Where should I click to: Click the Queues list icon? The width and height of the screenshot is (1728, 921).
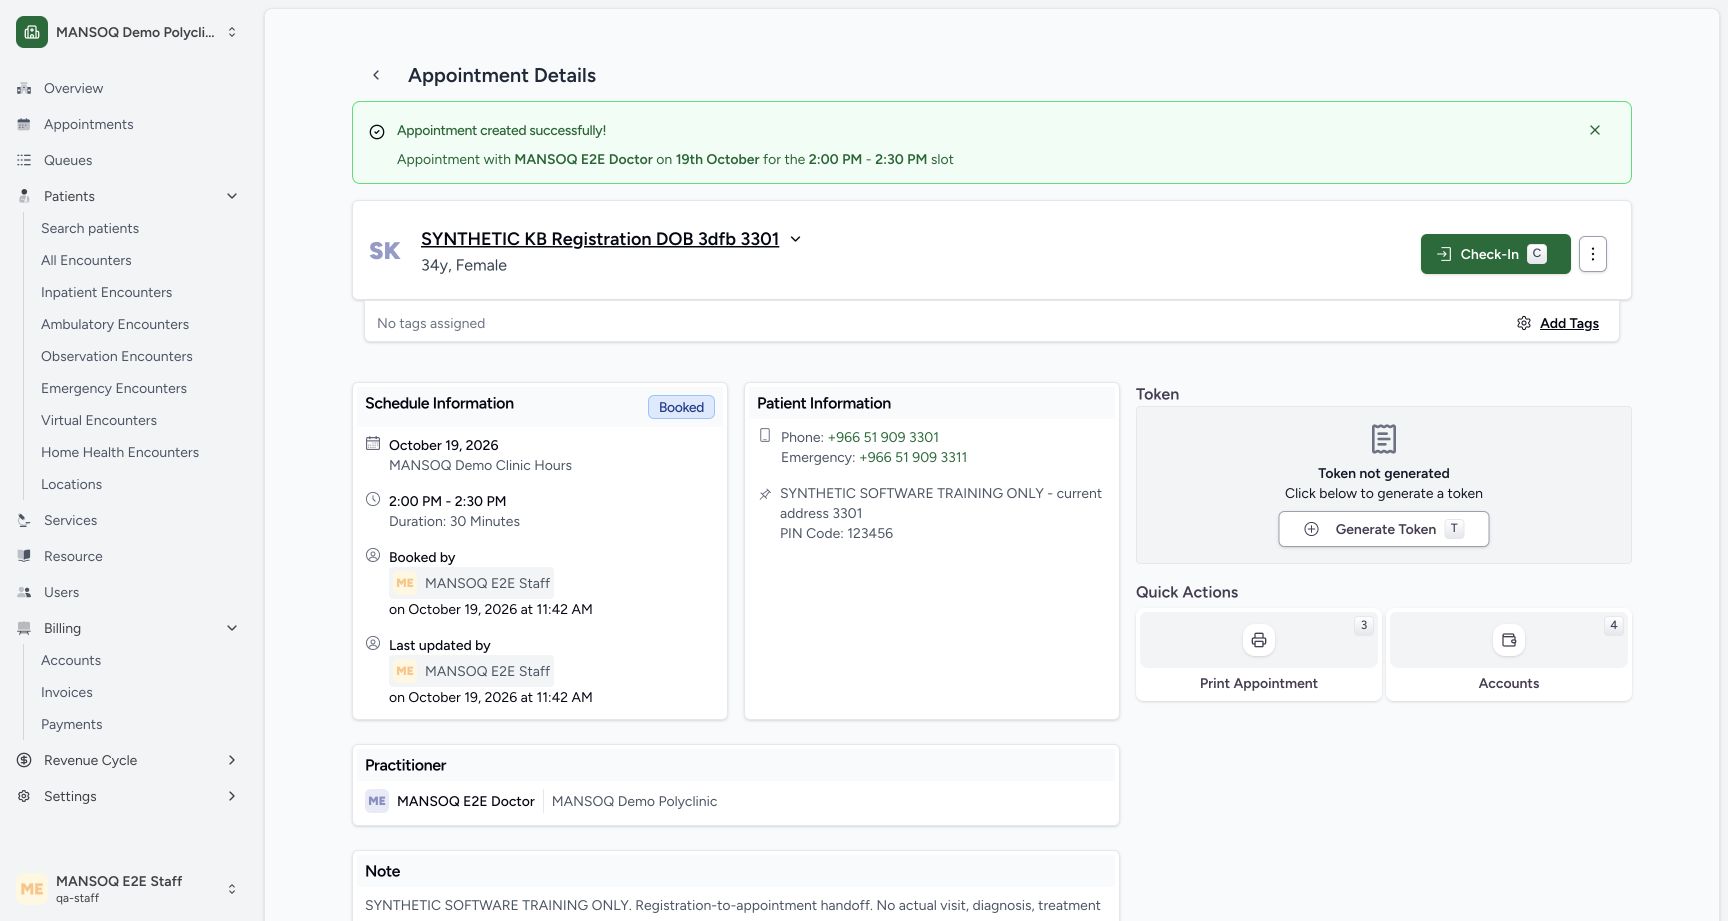pos(24,160)
